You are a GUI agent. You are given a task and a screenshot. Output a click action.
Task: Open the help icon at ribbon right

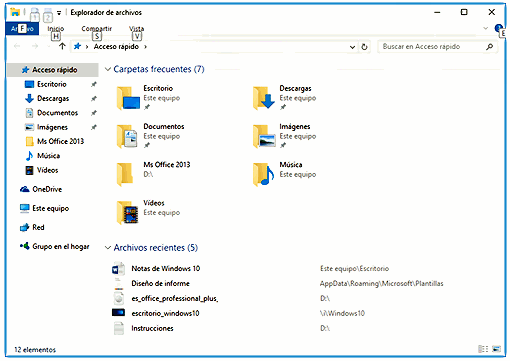pos(499,28)
